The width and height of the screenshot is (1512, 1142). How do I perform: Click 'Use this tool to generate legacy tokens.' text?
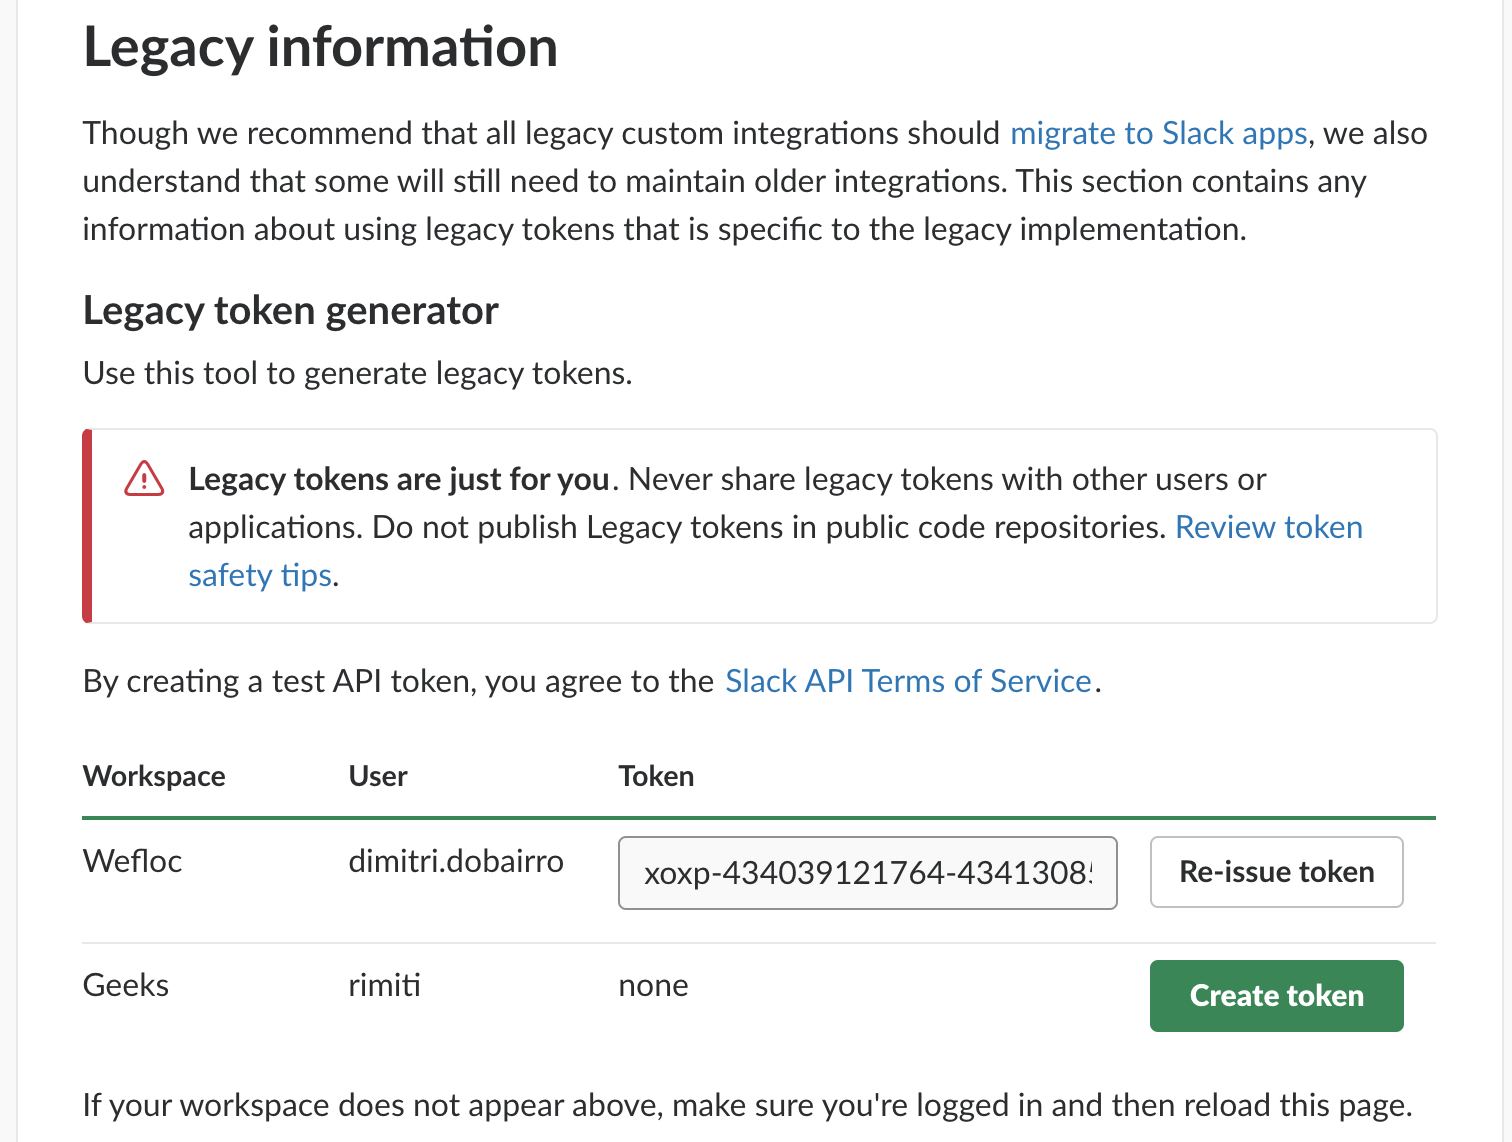tap(358, 373)
